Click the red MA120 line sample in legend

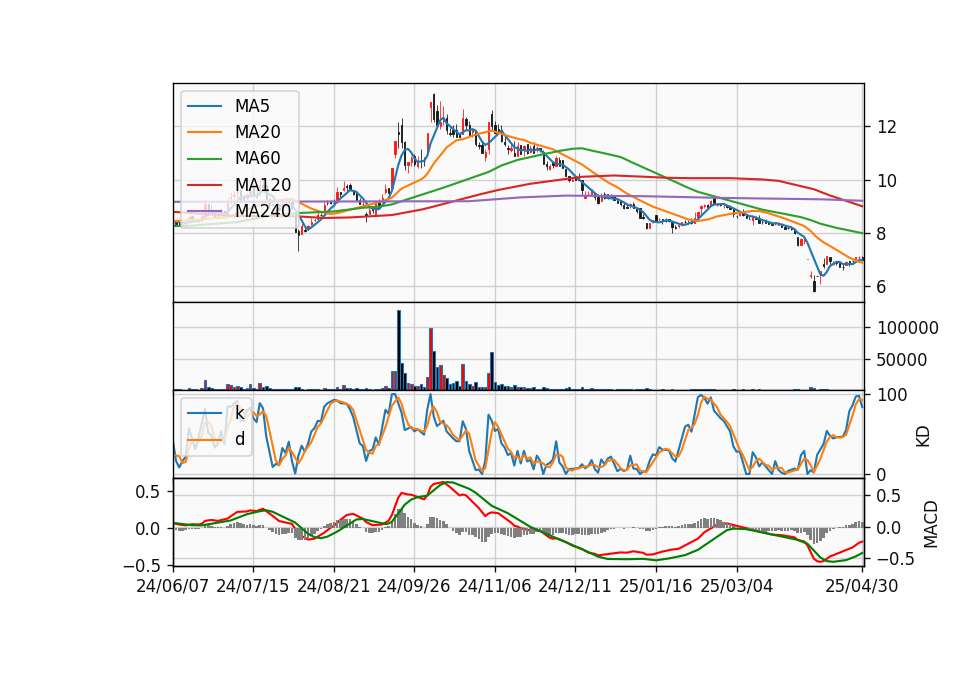pyautogui.click(x=204, y=186)
